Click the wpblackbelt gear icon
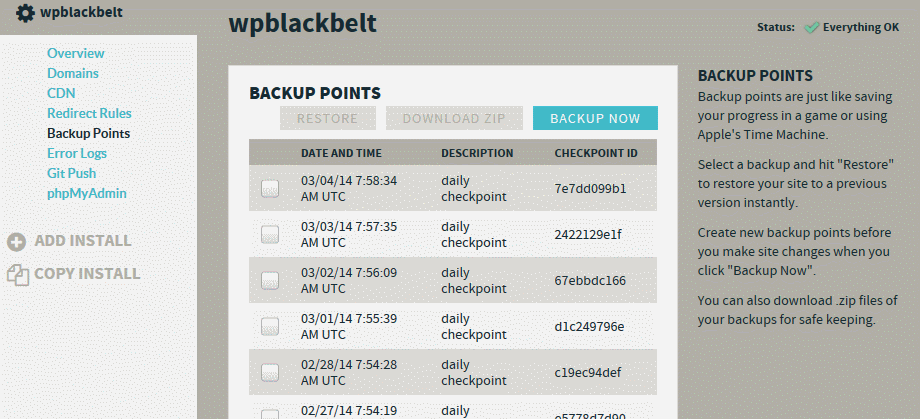Viewport: 920px width, 419px height. pos(25,13)
